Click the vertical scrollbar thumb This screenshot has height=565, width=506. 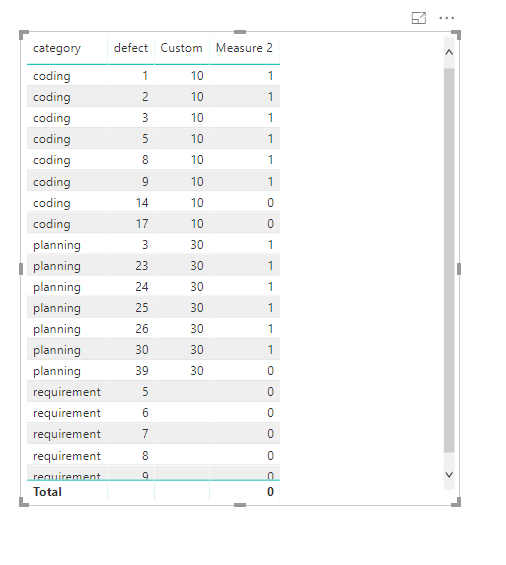point(449,260)
